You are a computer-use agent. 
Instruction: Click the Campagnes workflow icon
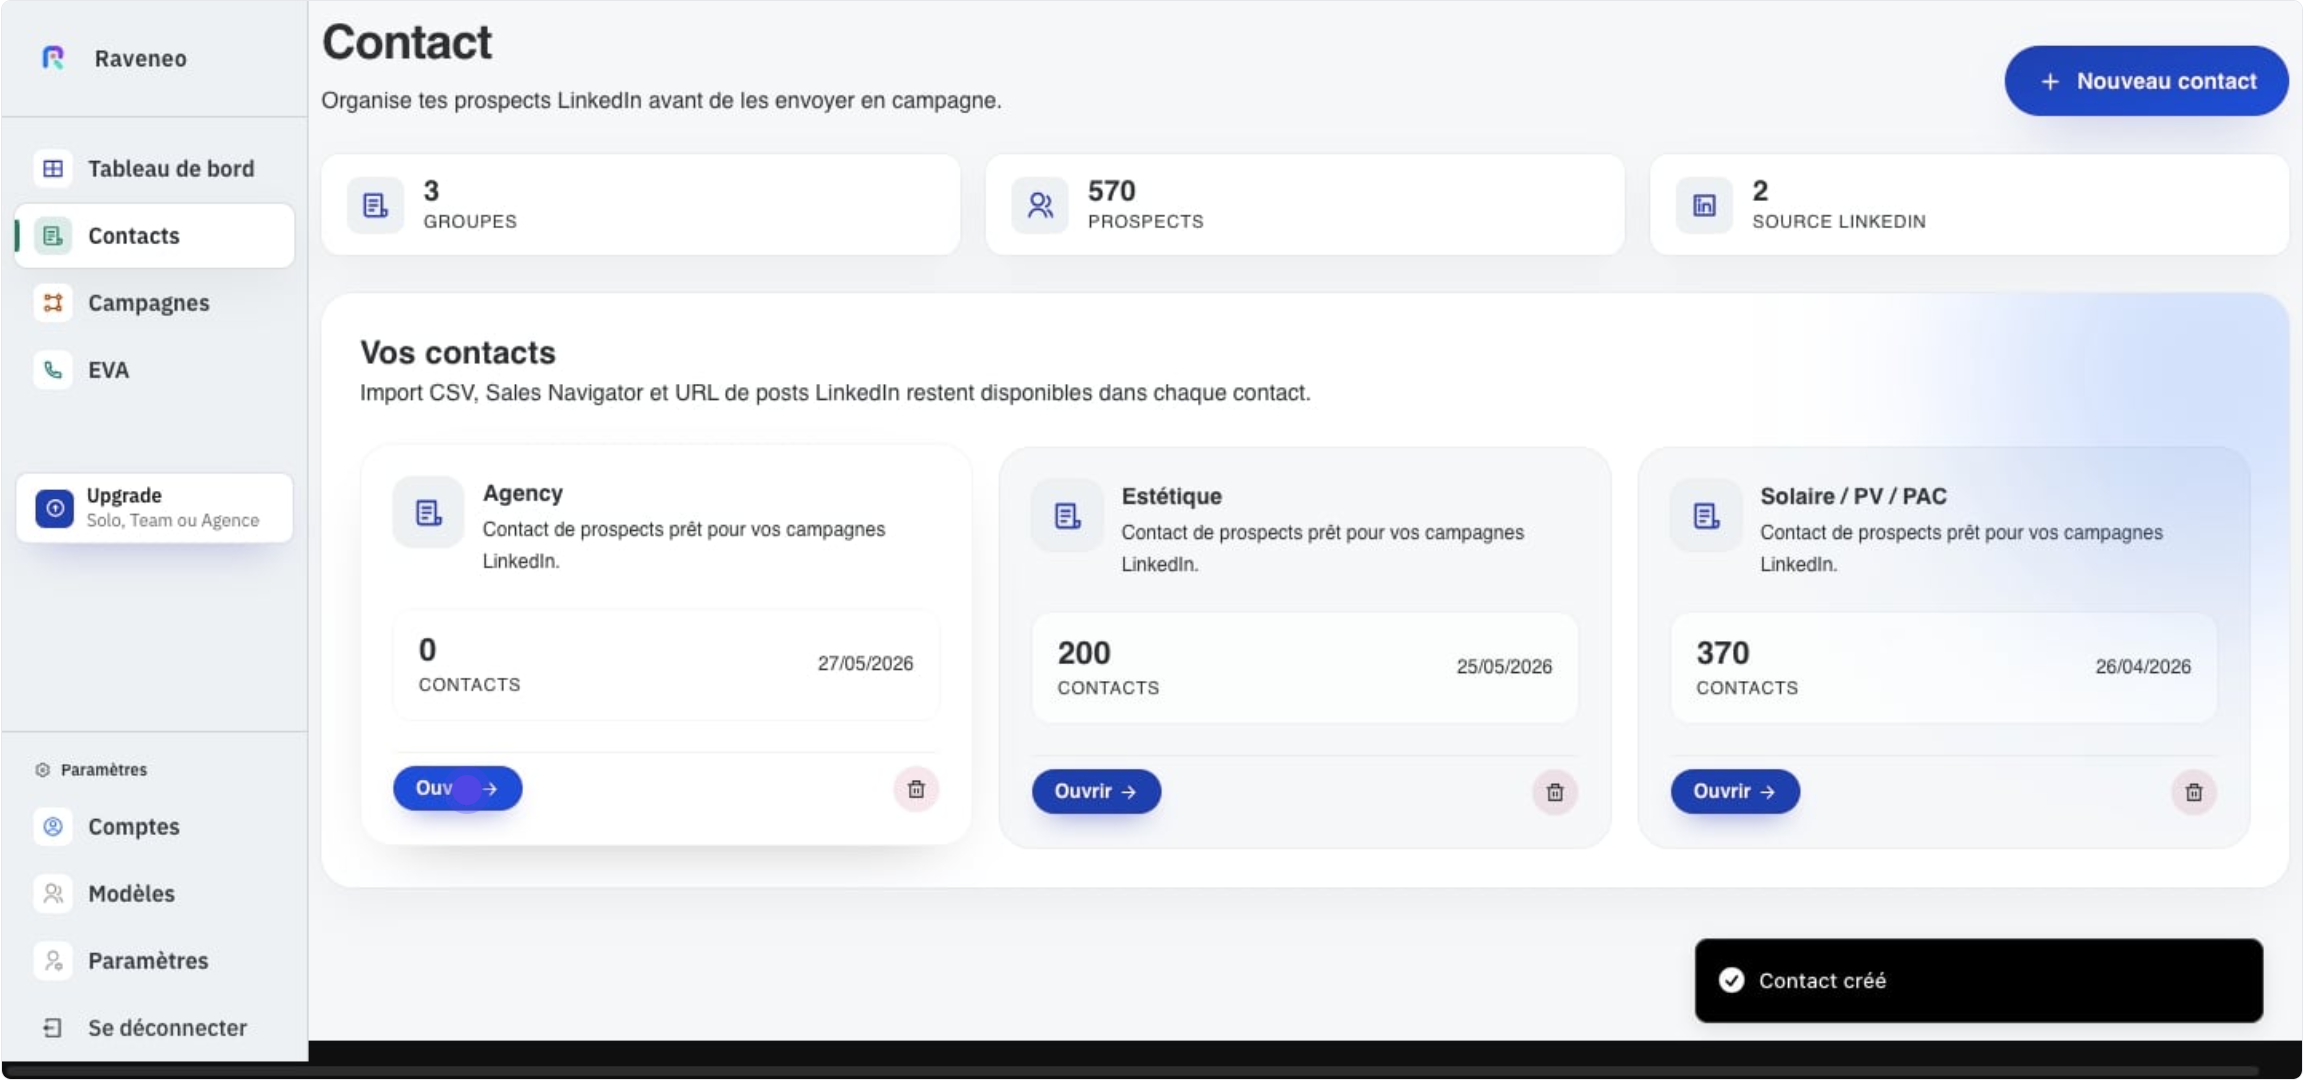tap(53, 303)
